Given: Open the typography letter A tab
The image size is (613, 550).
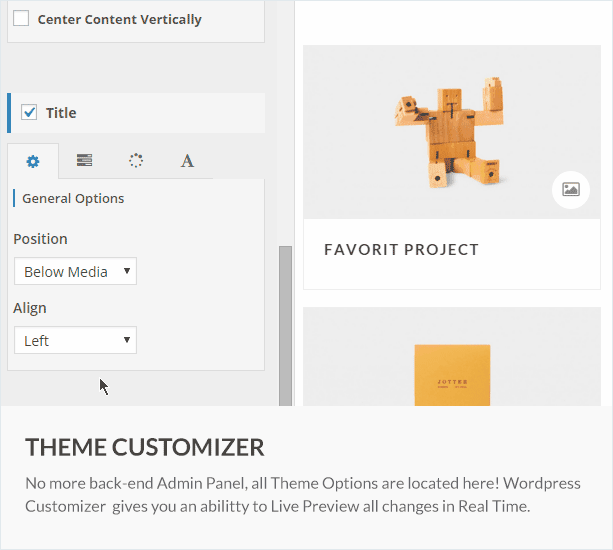Looking at the screenshot, I should 187,161.
